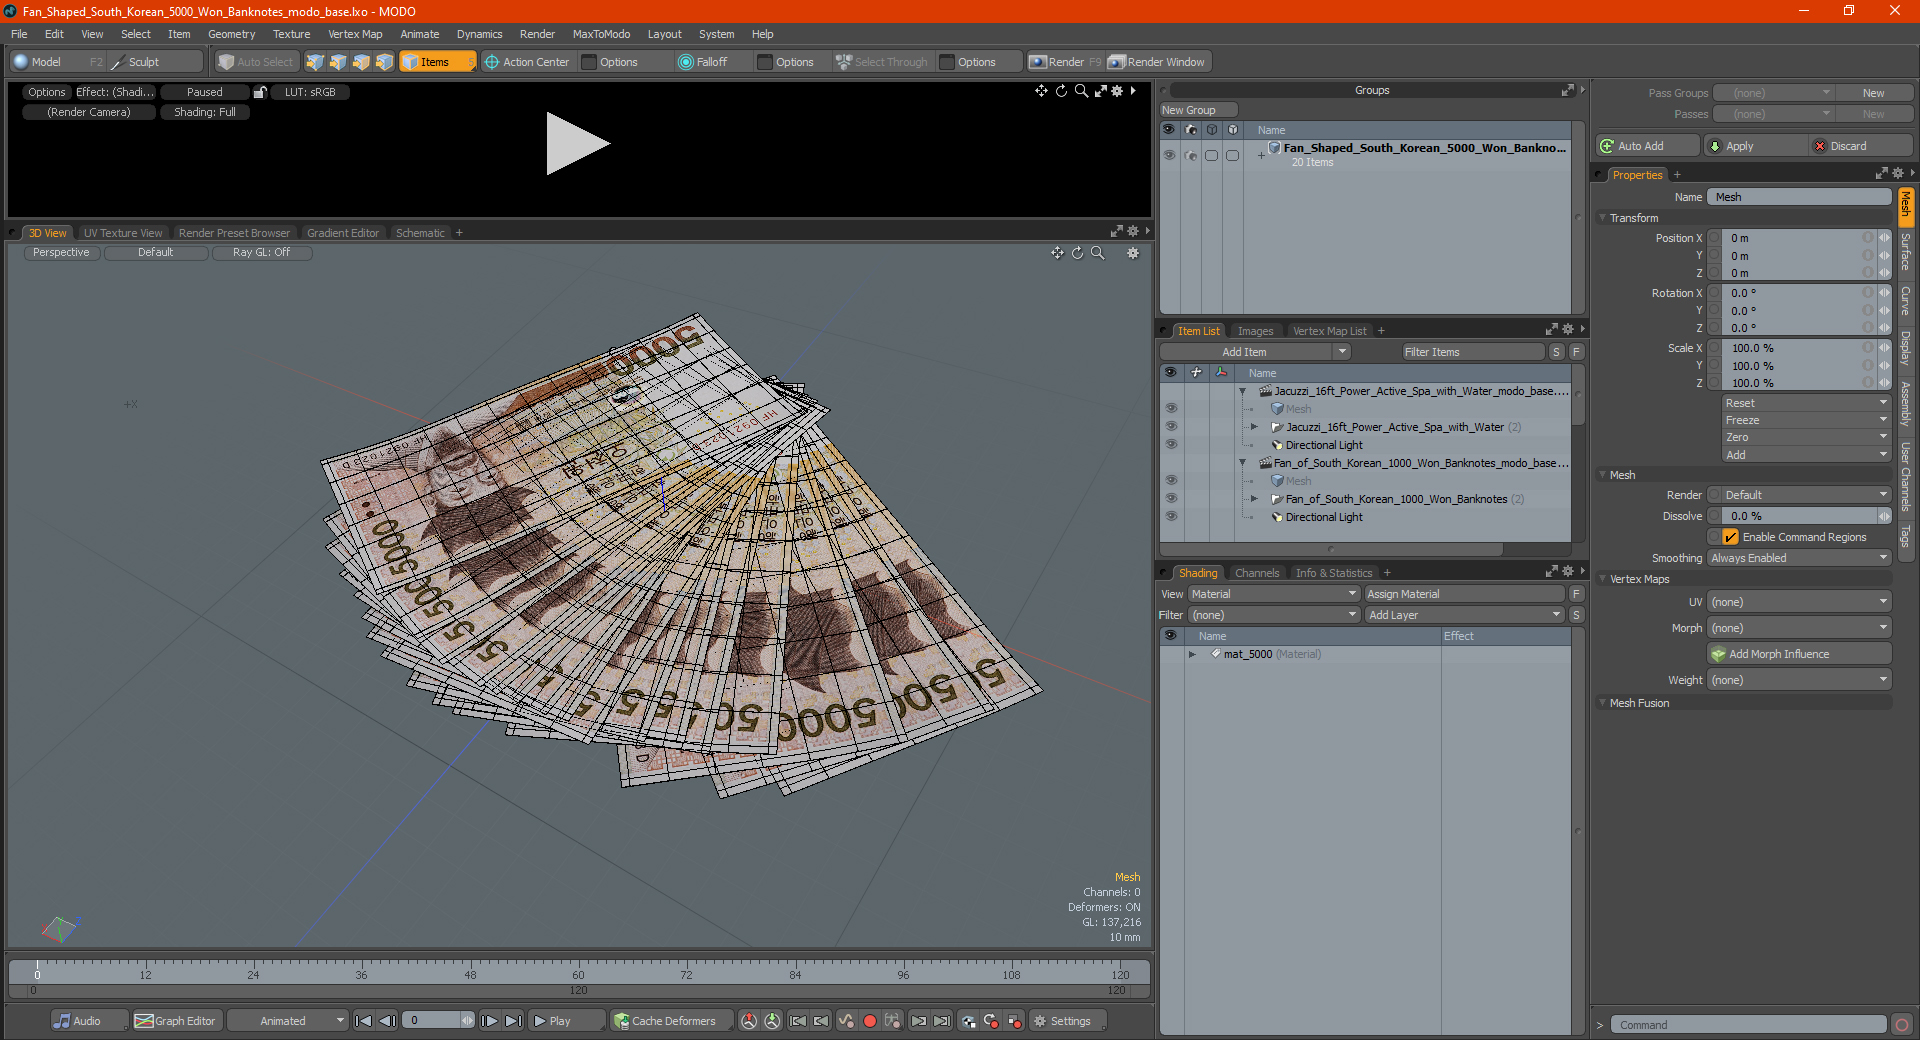Switch to Schematic tab
Screen dimensions: 1920x1040
420,233
